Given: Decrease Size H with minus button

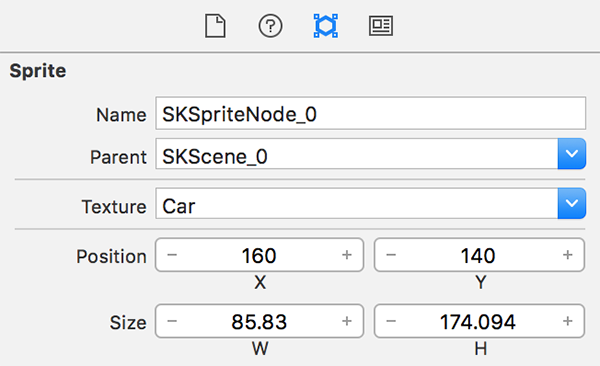Looking at the screenshot, I should (x=391, y=321).
